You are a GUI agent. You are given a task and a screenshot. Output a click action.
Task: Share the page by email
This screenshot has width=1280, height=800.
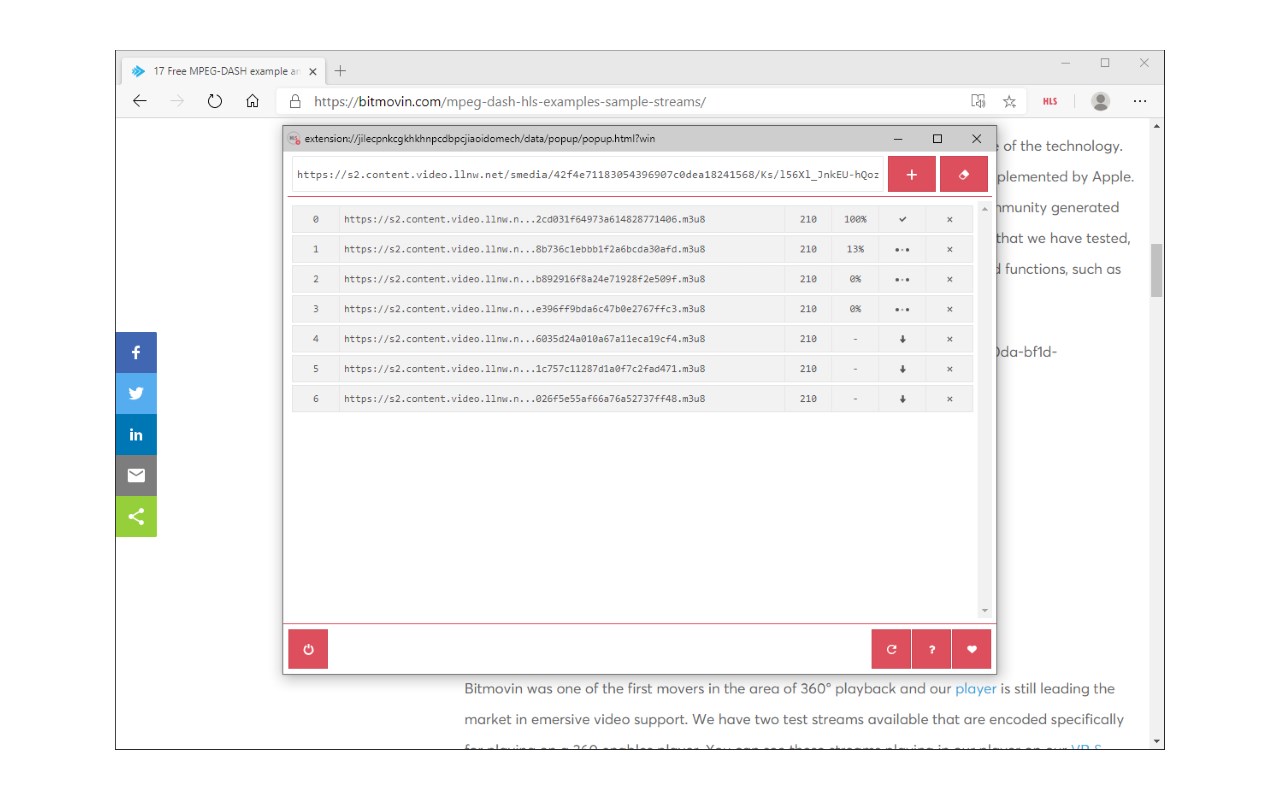(136, 475)
